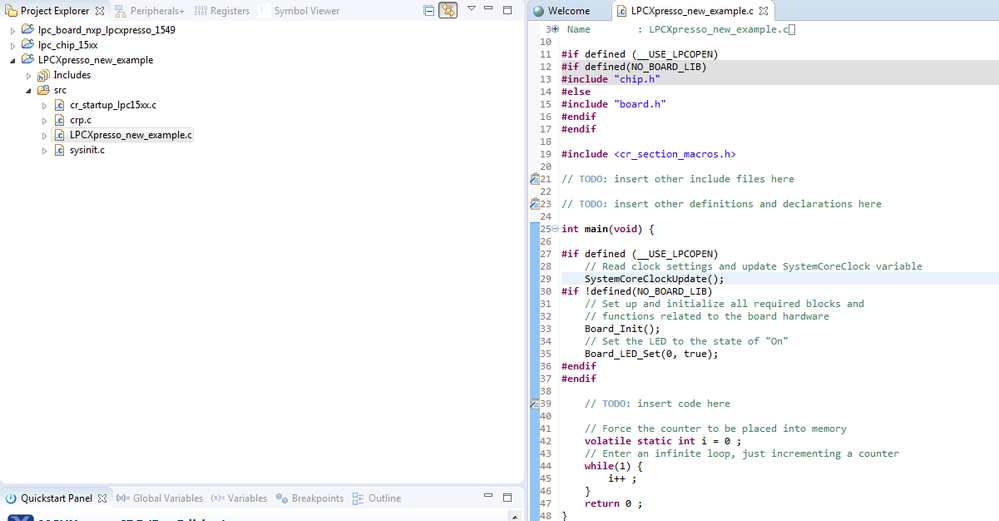This screenshot has height=521, width=999.
Task: Select cr_startup_lpc15xx.c file
Action: pyautogui.click(x=113, y=105)
